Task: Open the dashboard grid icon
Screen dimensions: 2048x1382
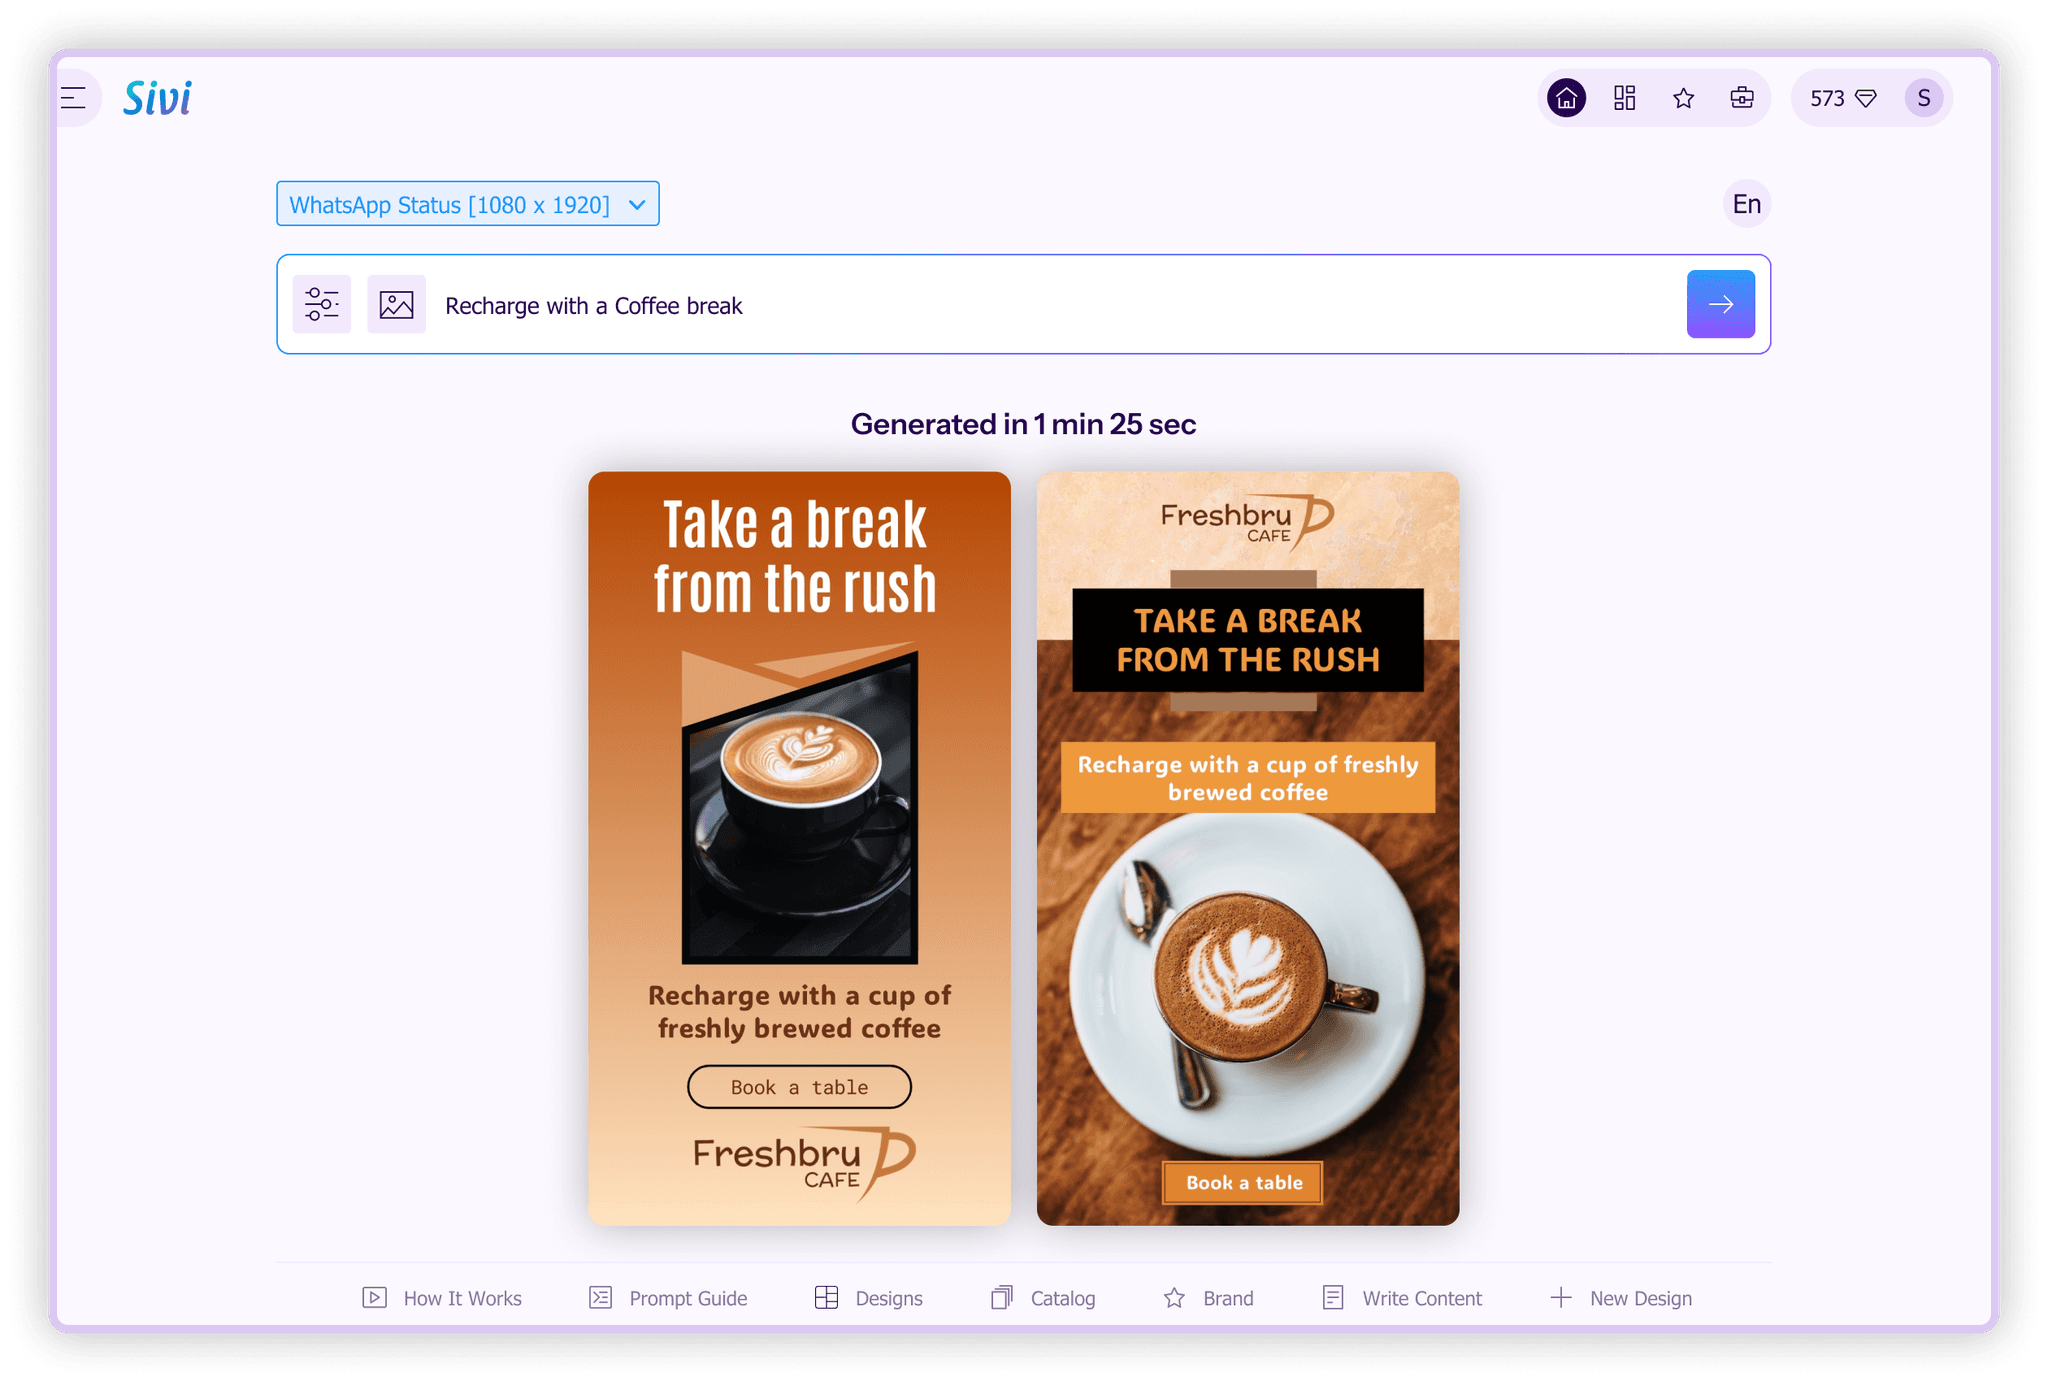Action: 1624,97
